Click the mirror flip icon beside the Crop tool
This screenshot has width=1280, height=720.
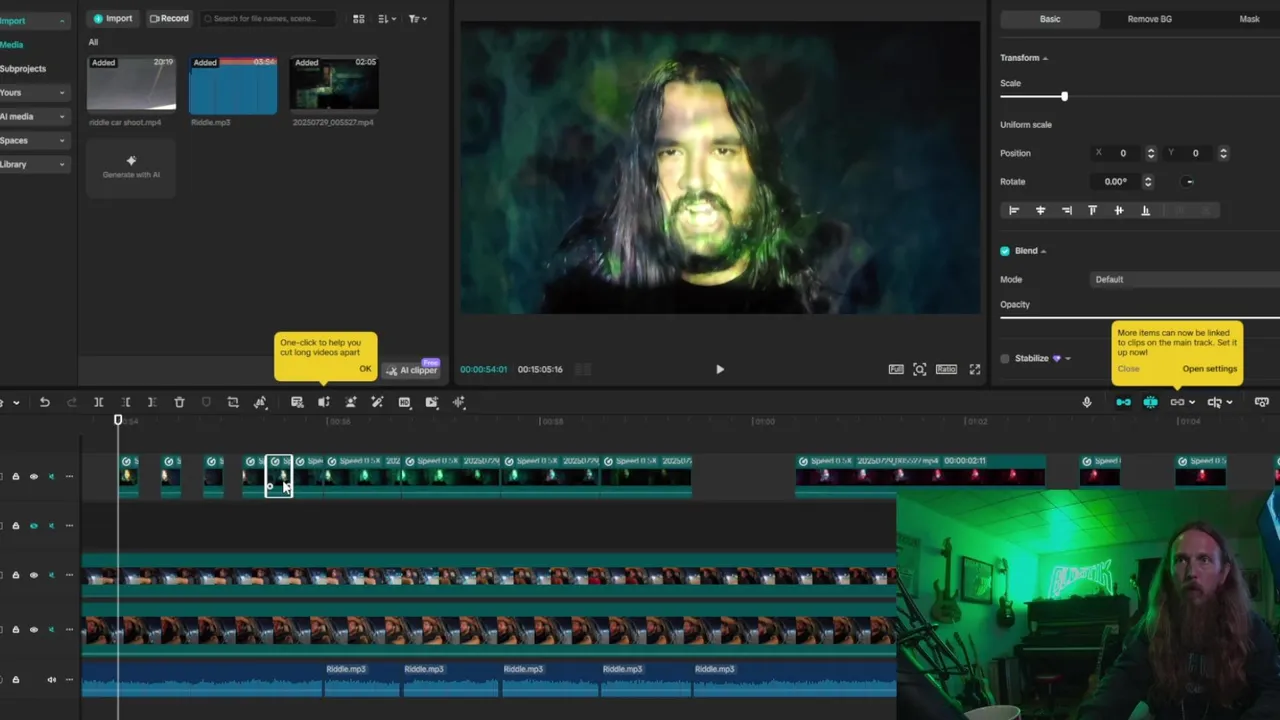(260, 402)
